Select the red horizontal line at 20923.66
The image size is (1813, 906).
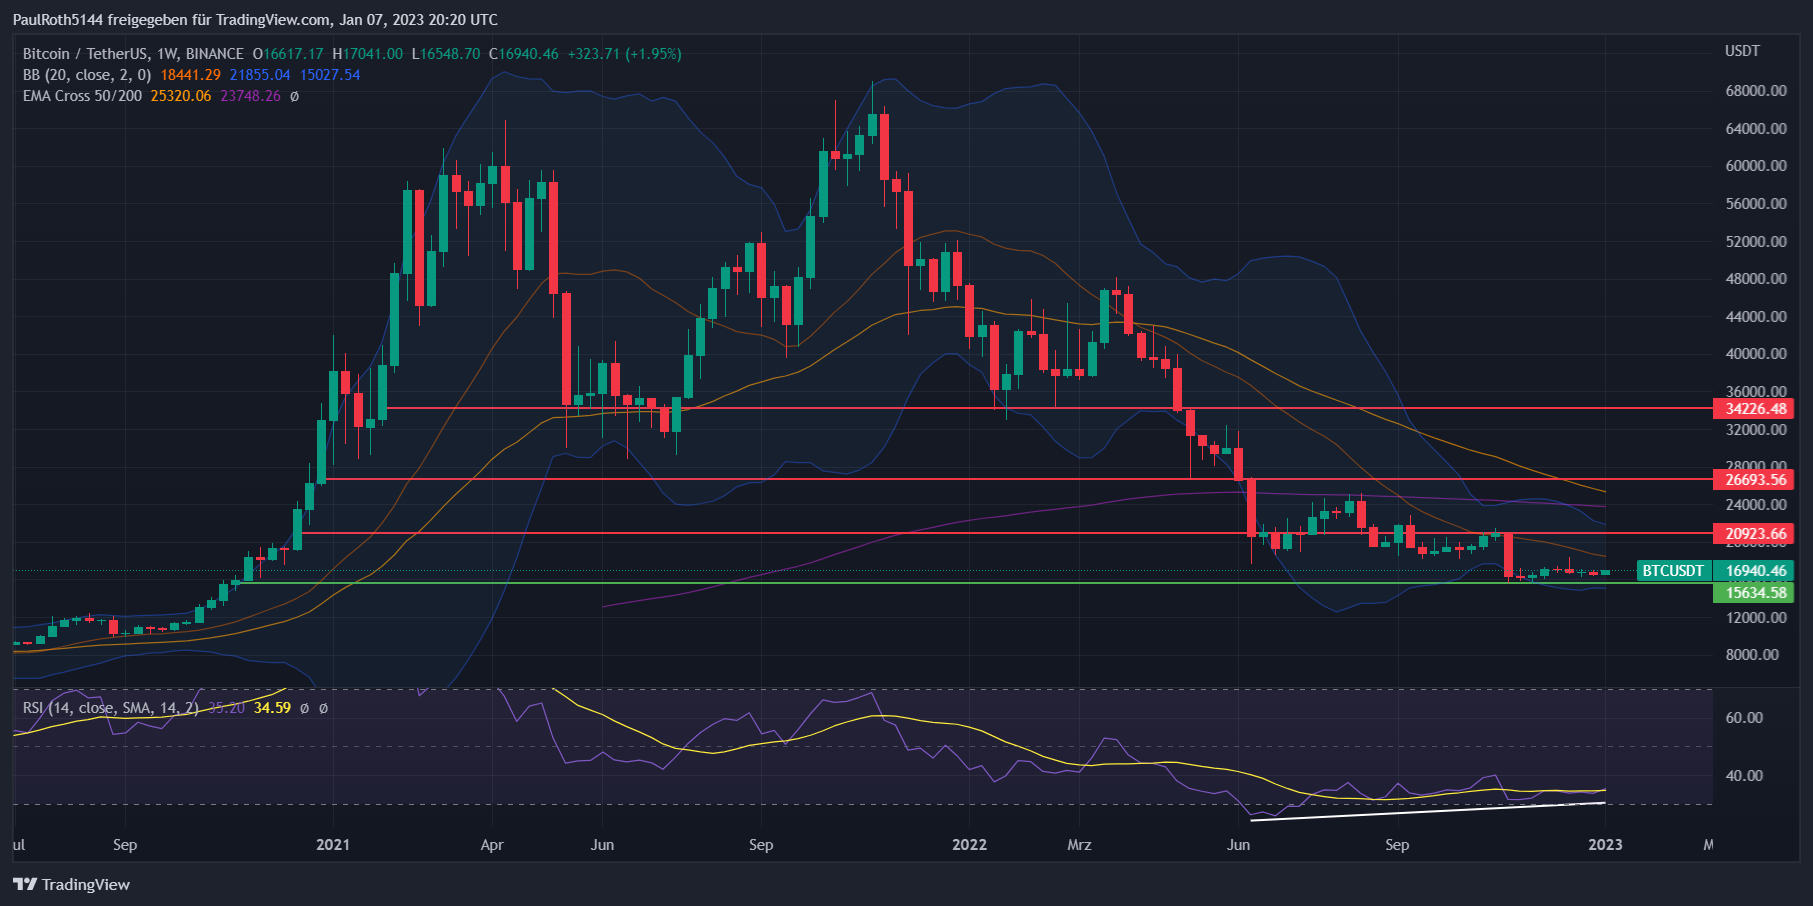(x=1007, y=533)
